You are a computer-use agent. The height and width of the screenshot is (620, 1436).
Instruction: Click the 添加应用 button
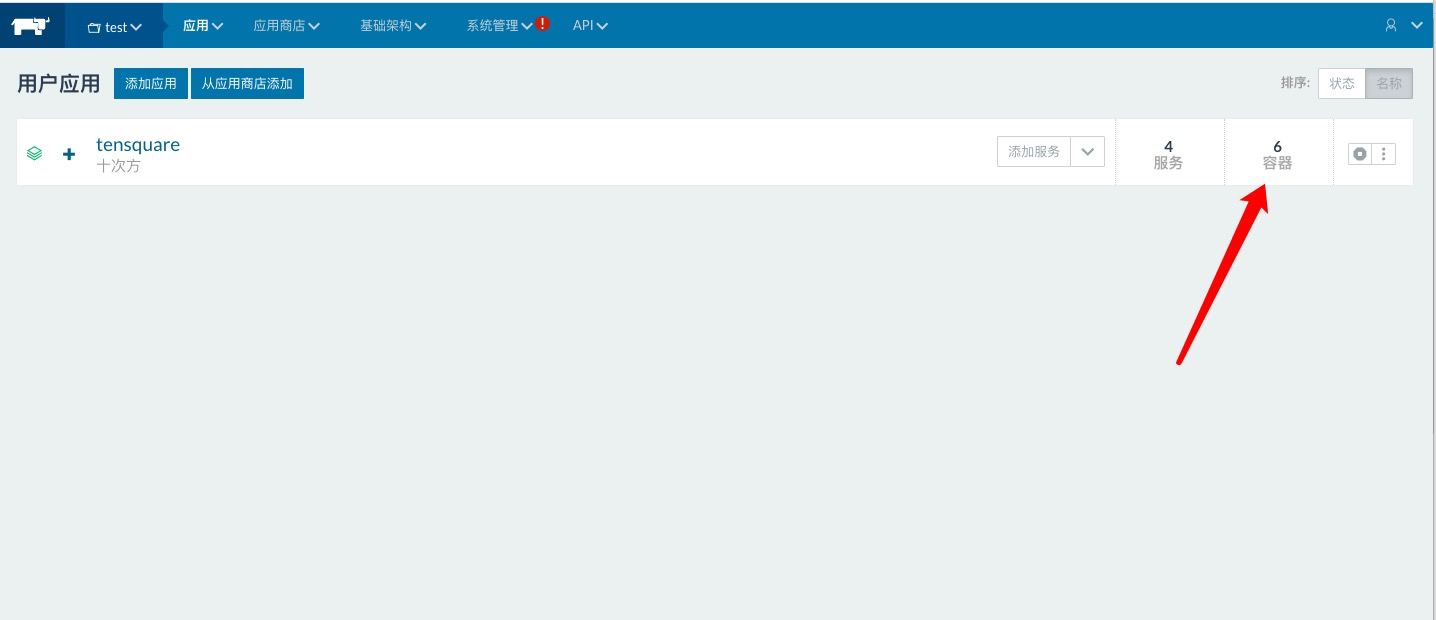point(151,84)
